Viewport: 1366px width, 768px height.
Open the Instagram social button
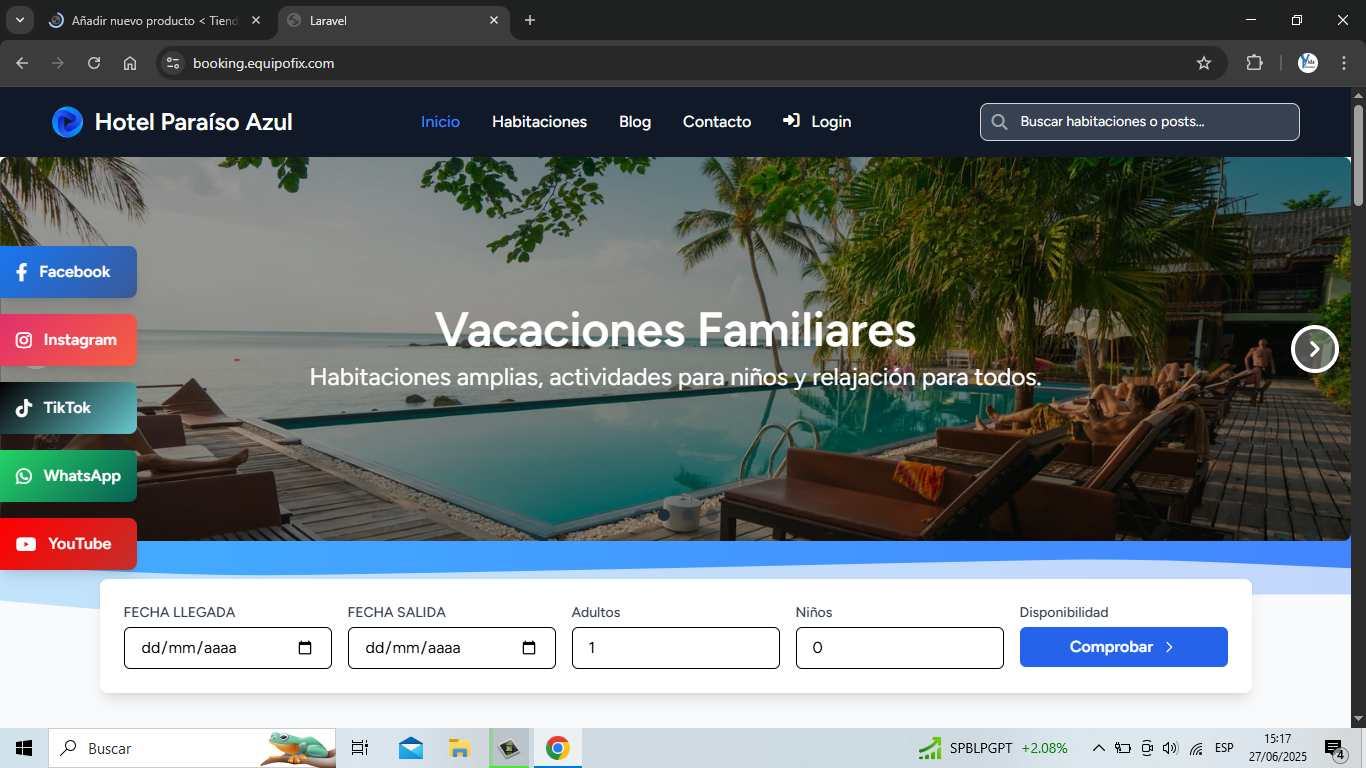click(68, 340)
